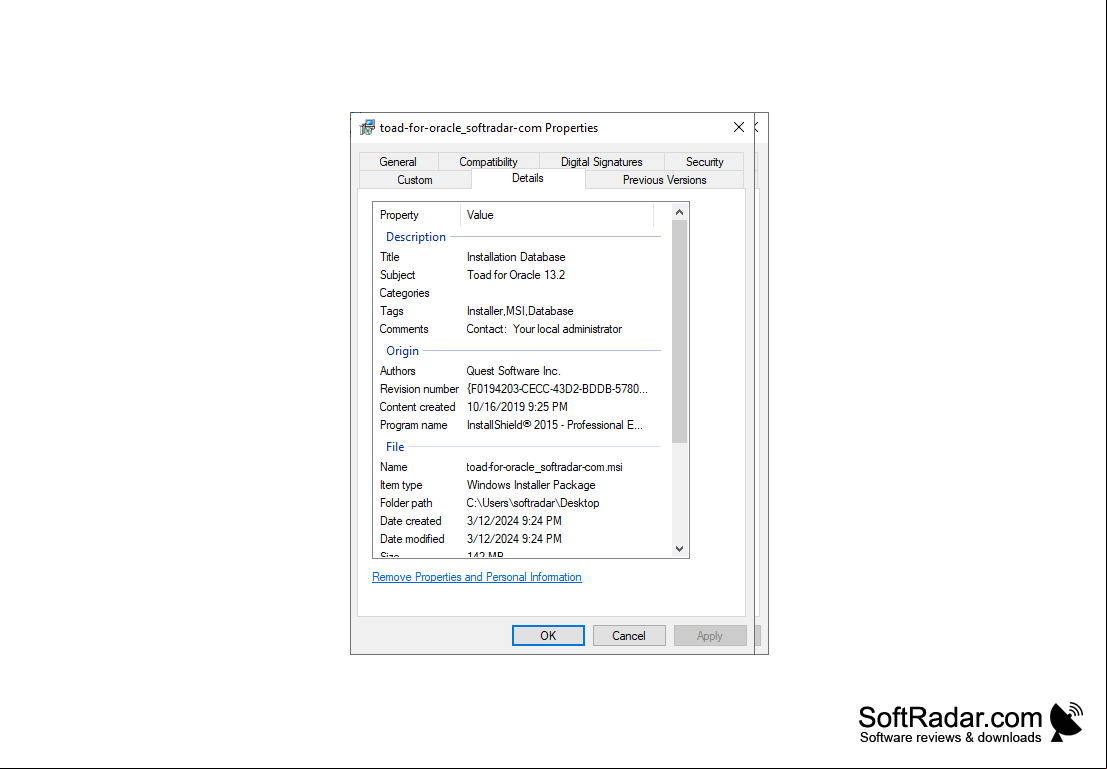The width and height of the screenshot is (1107, 769).
Task: Select the Content created value 10/16/2019 9:25 PM
Action: click(x=517, y=407)
